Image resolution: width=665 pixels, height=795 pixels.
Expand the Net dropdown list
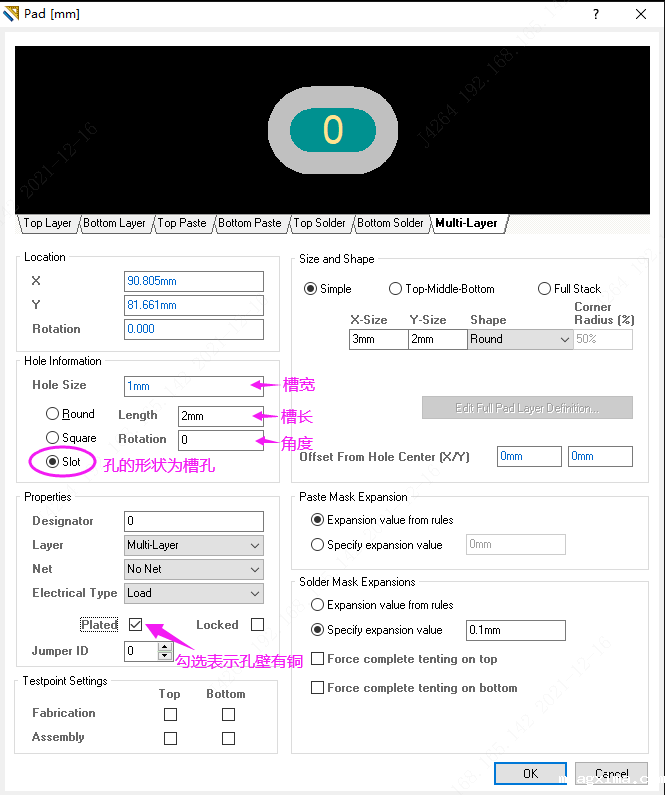[194, 569]
